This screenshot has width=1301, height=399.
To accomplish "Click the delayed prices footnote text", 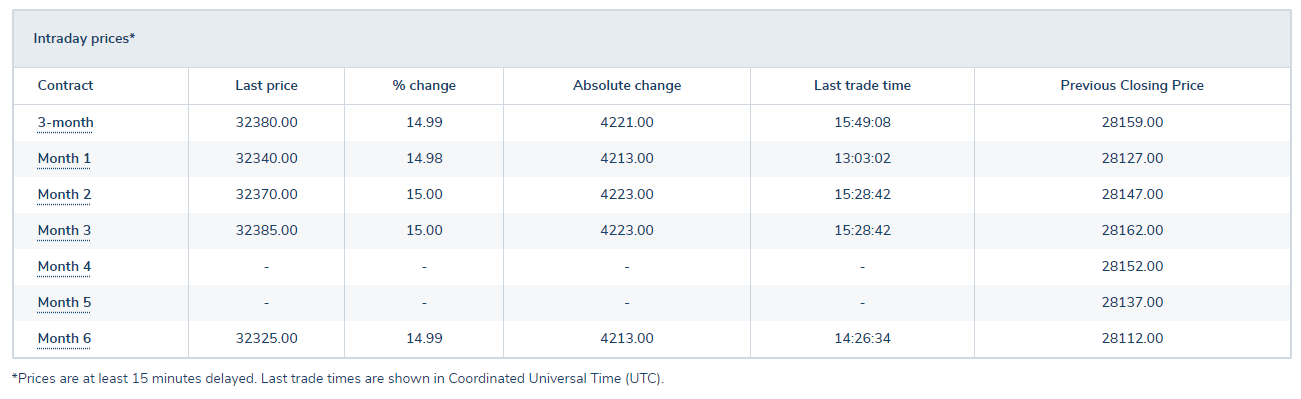I will [337, 379].
